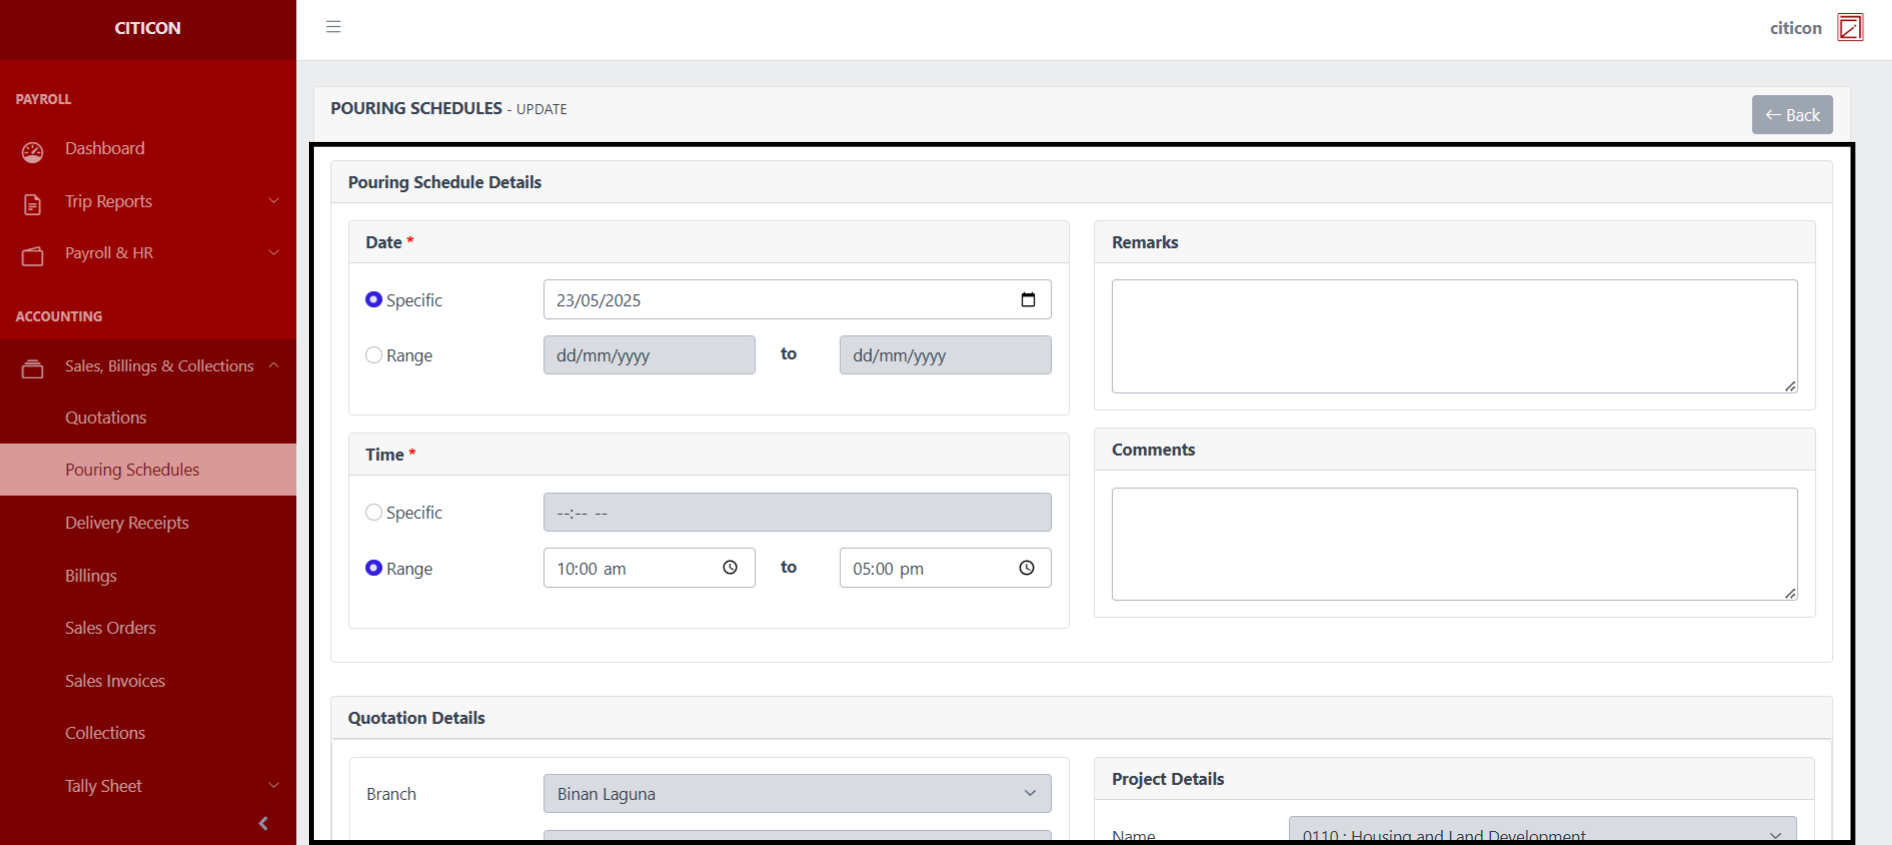Click the Back button

click(1791, 115)
